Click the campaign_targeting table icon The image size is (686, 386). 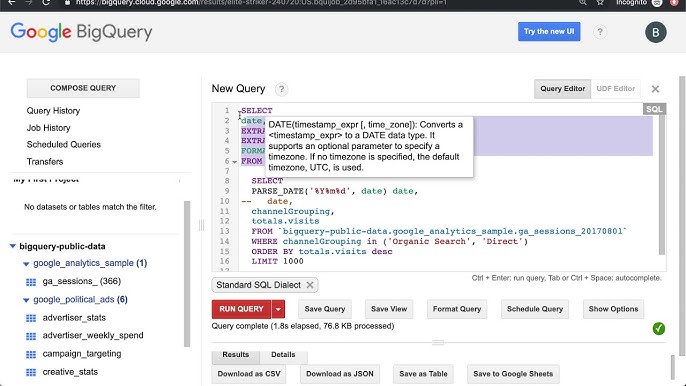click(x=31, y=354)
